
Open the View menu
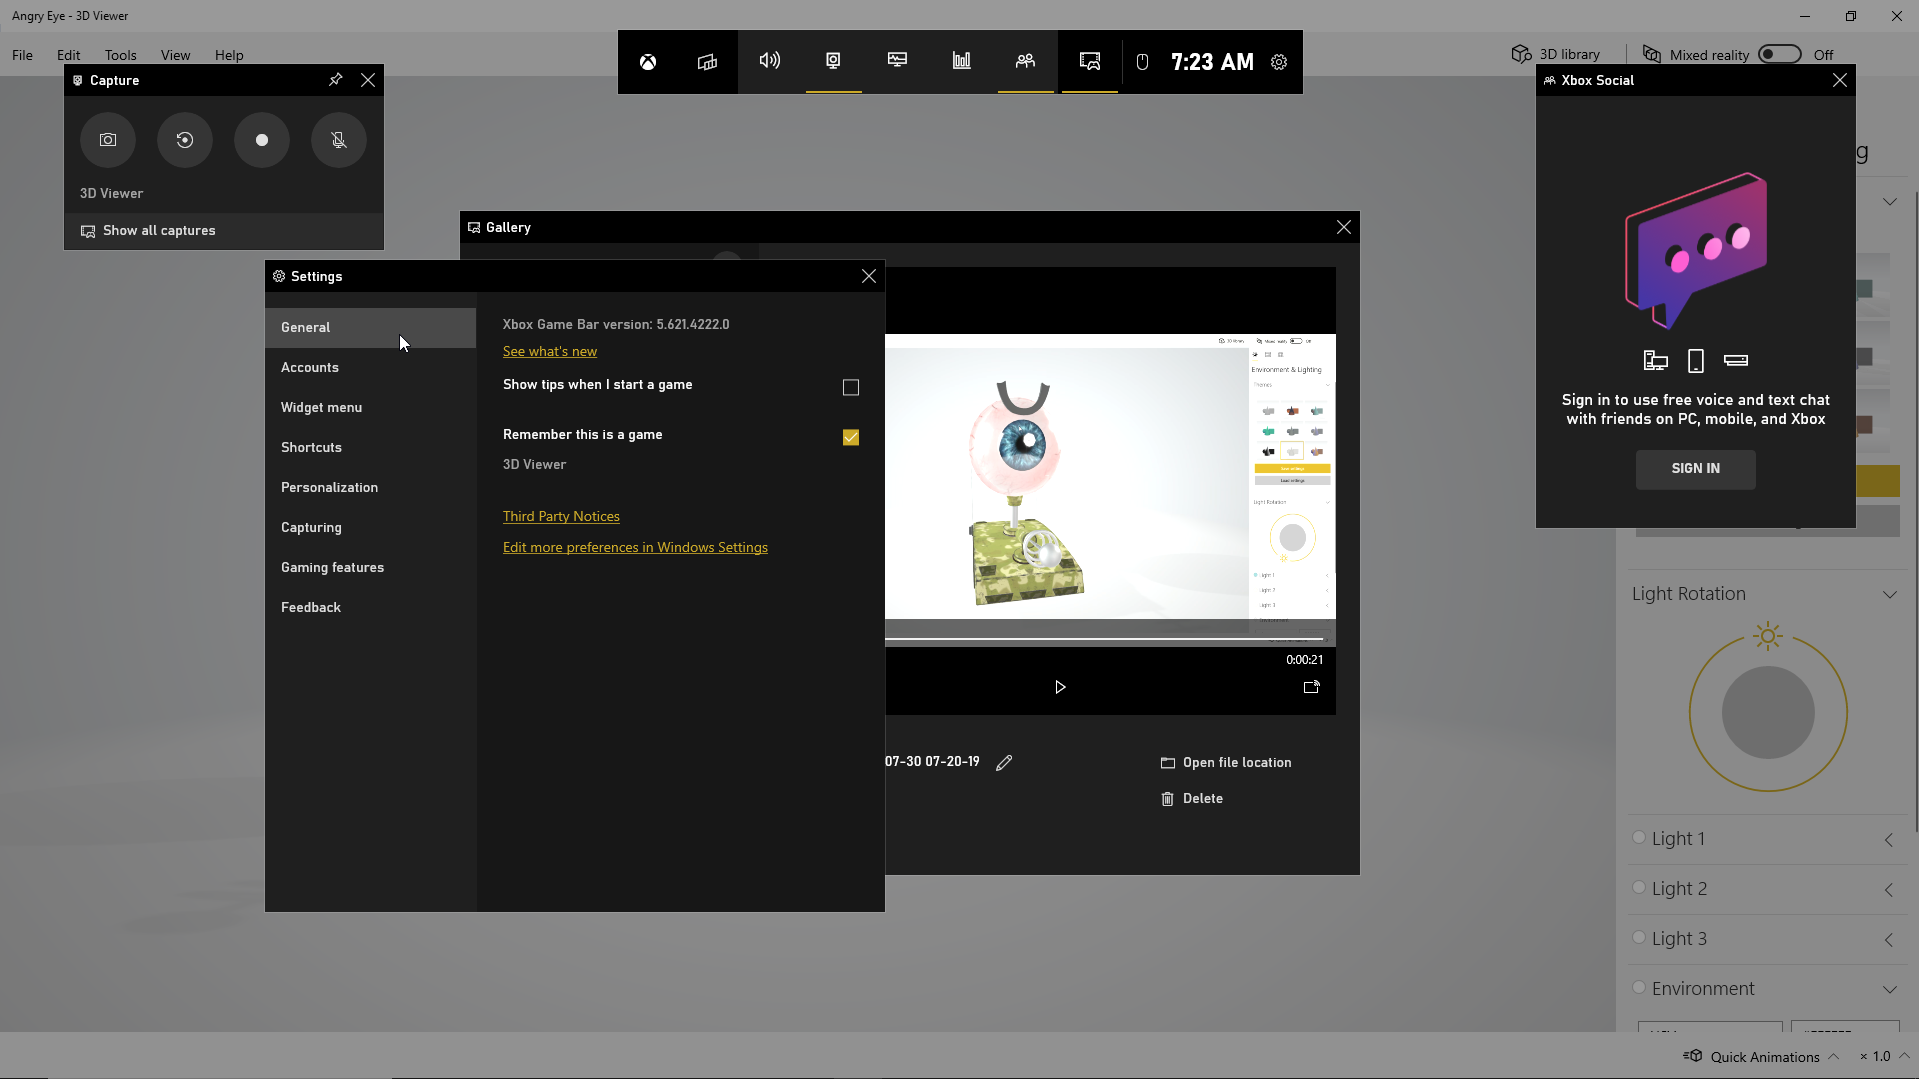[x=175, y=55]
